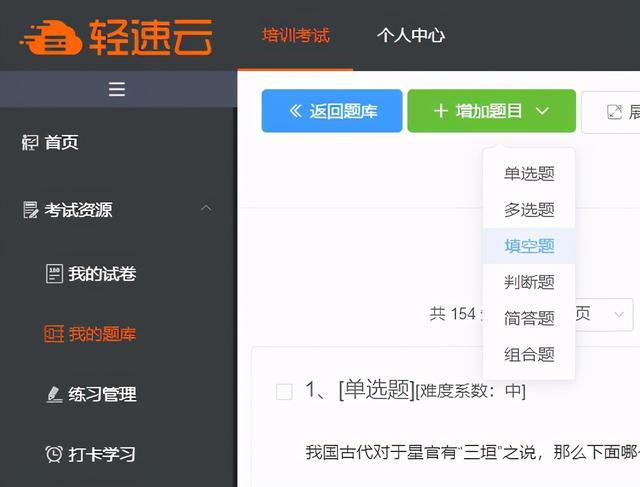This screenshot has height=487, width=640.
Task: Open 打卡学习 in the sidebar
Action: (x=102, y=454)
